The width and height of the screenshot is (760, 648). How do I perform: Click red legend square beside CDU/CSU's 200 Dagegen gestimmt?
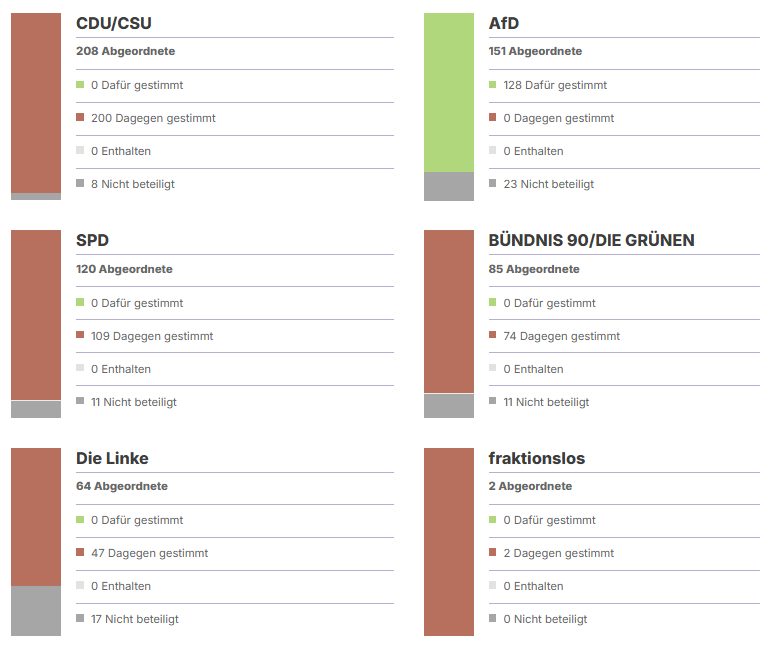80,118
